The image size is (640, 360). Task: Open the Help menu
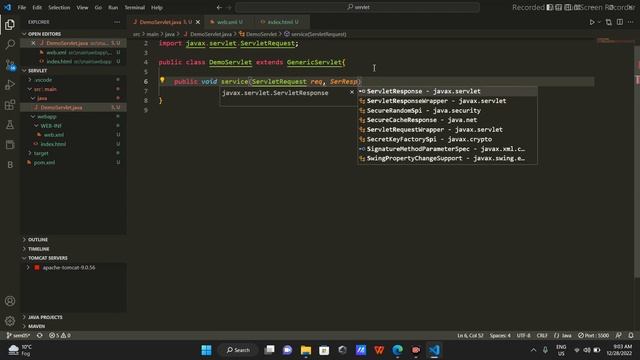[x=157, y=7]
